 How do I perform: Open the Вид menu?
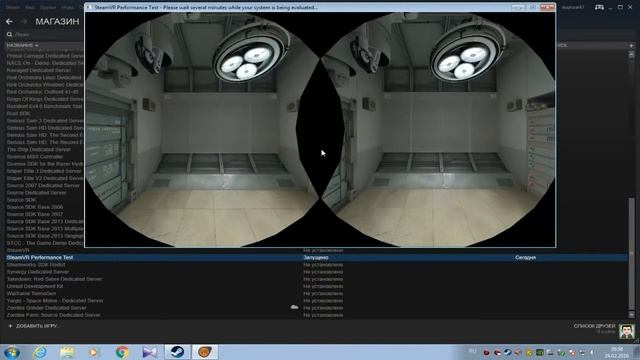pyautogui.click(x=29, y=7)
